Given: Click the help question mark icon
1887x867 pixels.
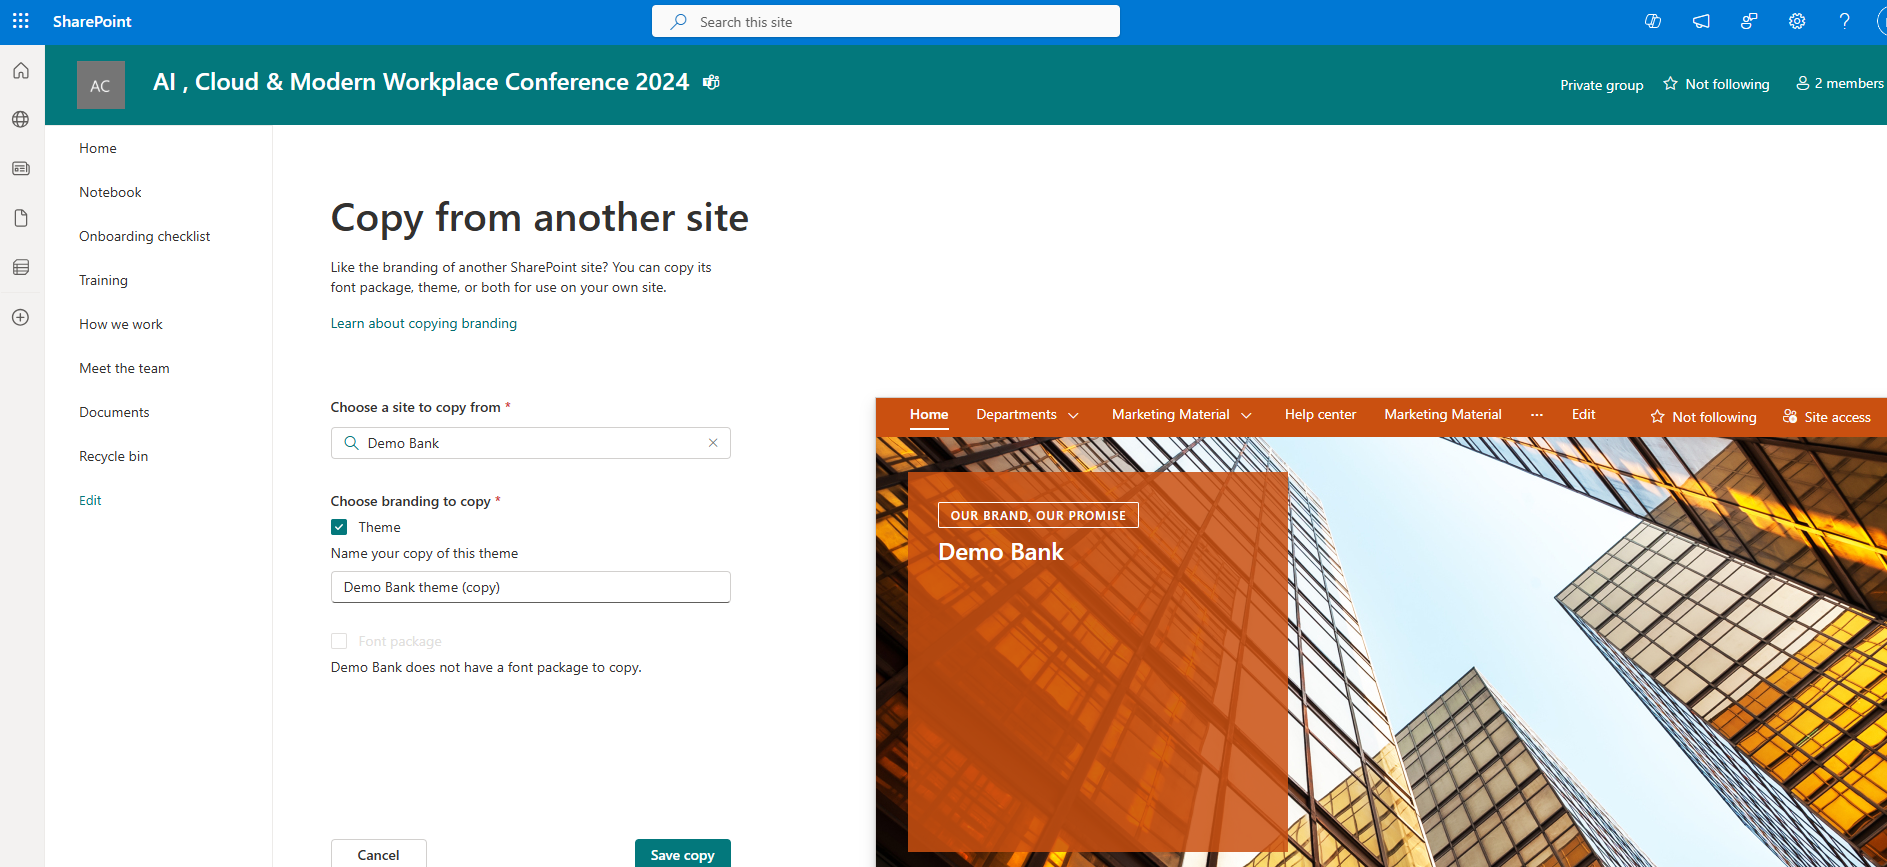Looking at the screenshot, I should (1844, 21).
